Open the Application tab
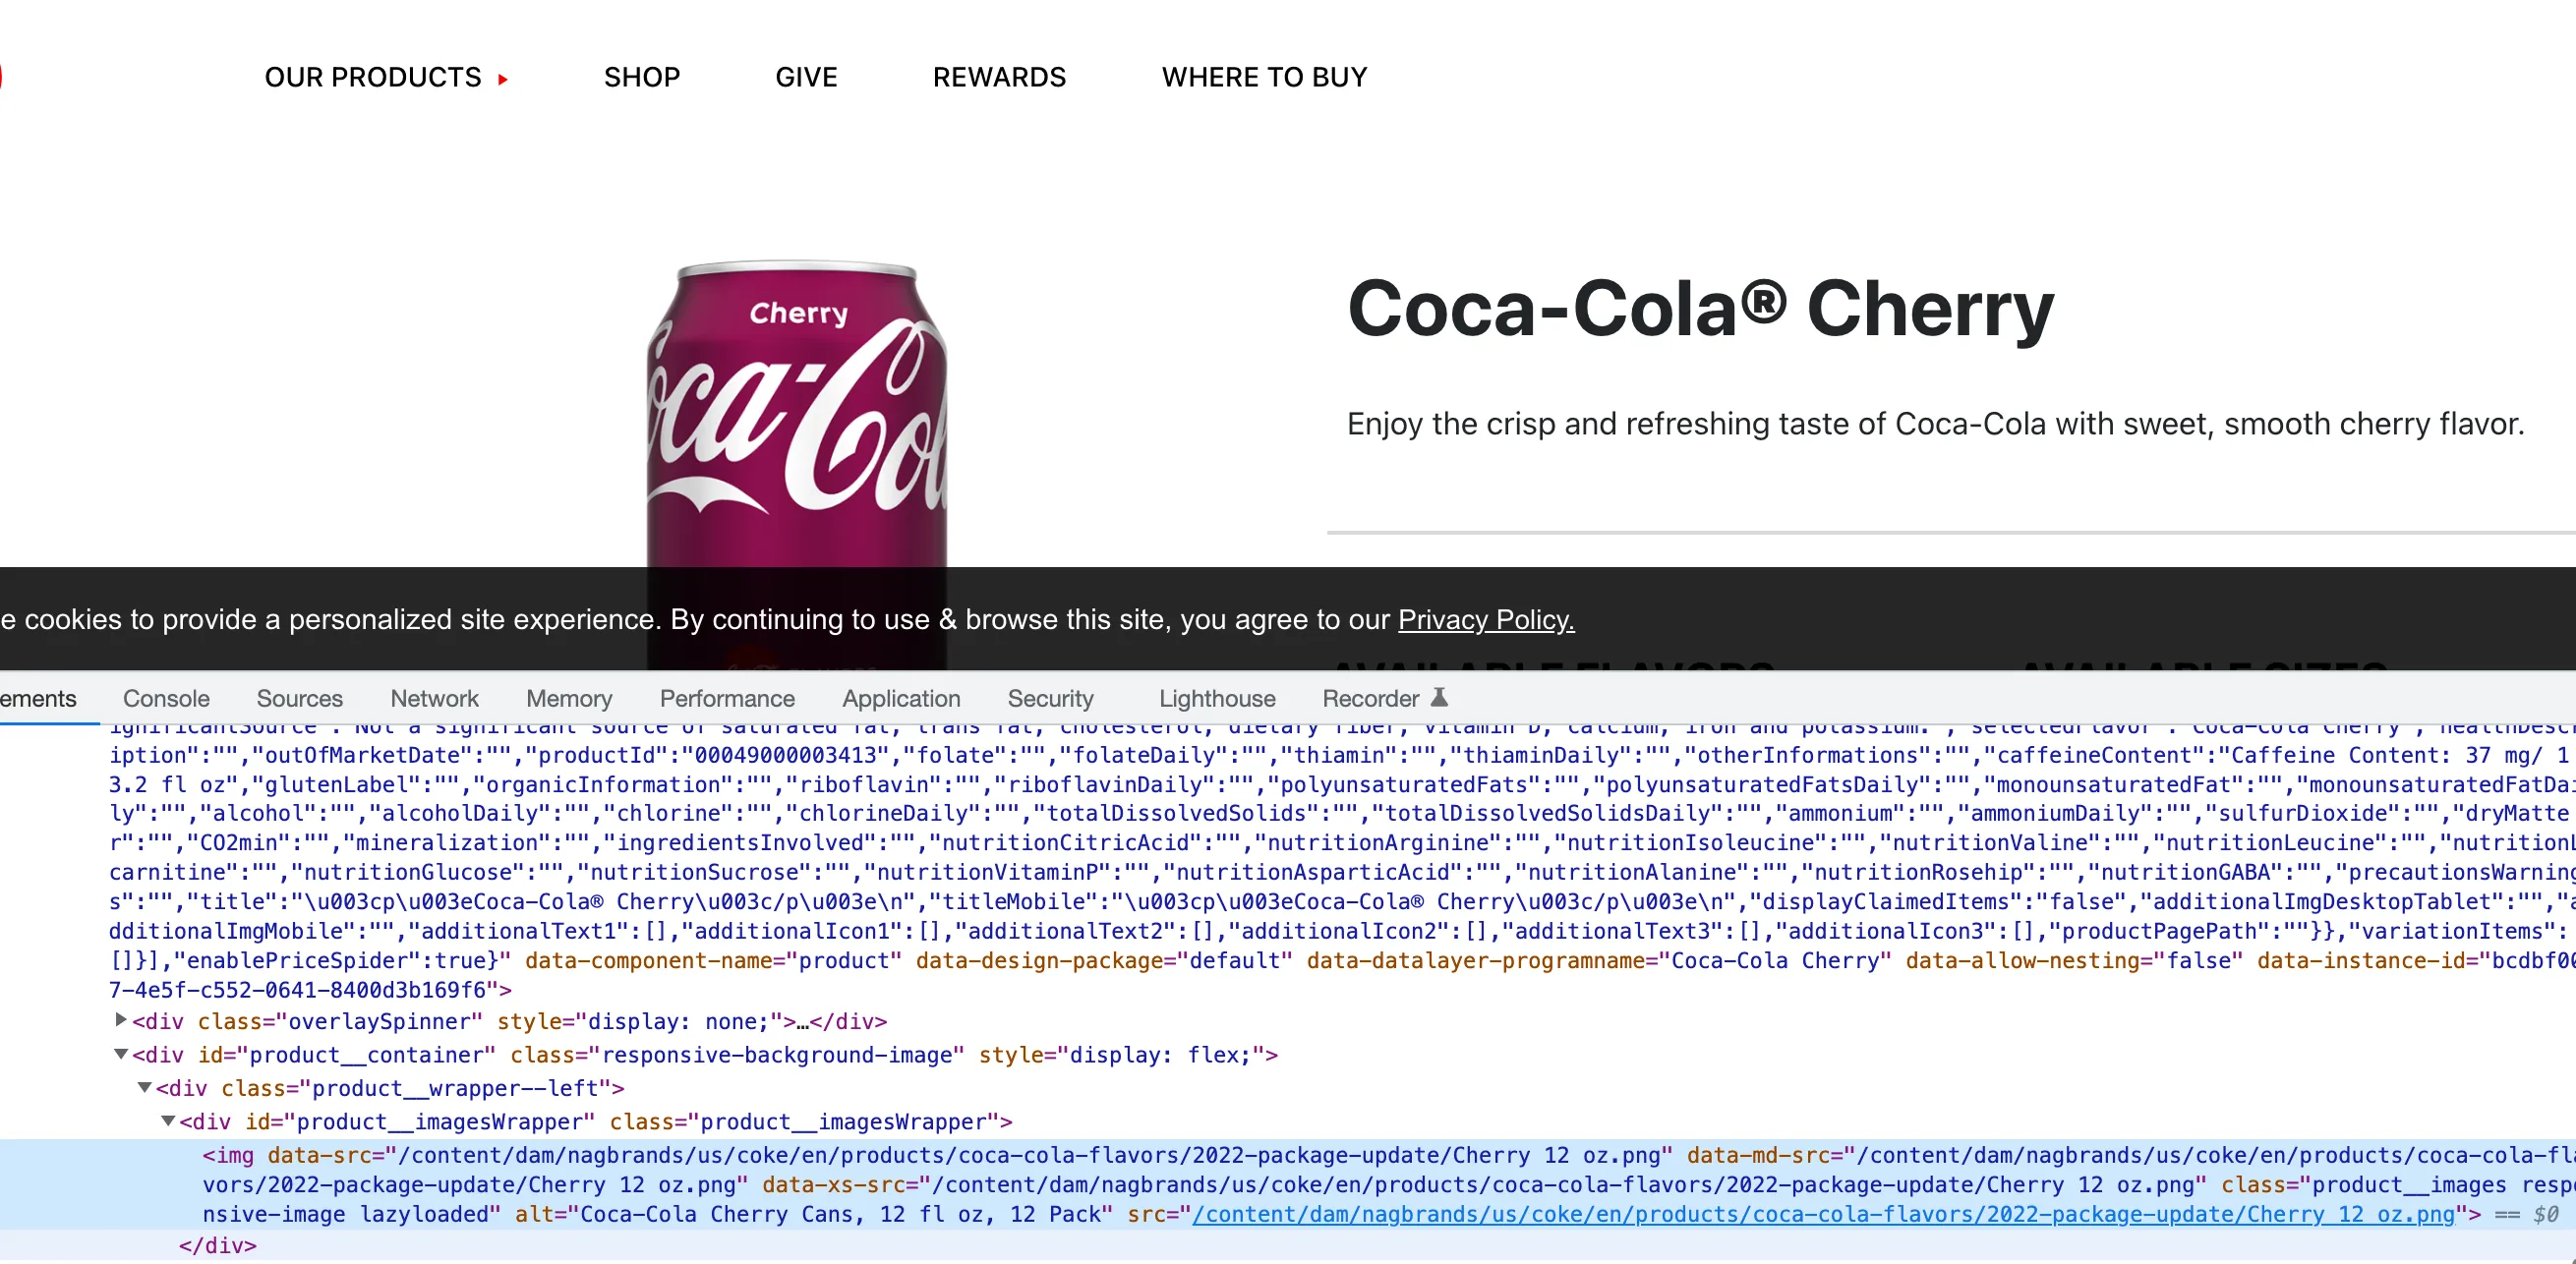Viewport: 2576px width, 1264px height. 901,698
